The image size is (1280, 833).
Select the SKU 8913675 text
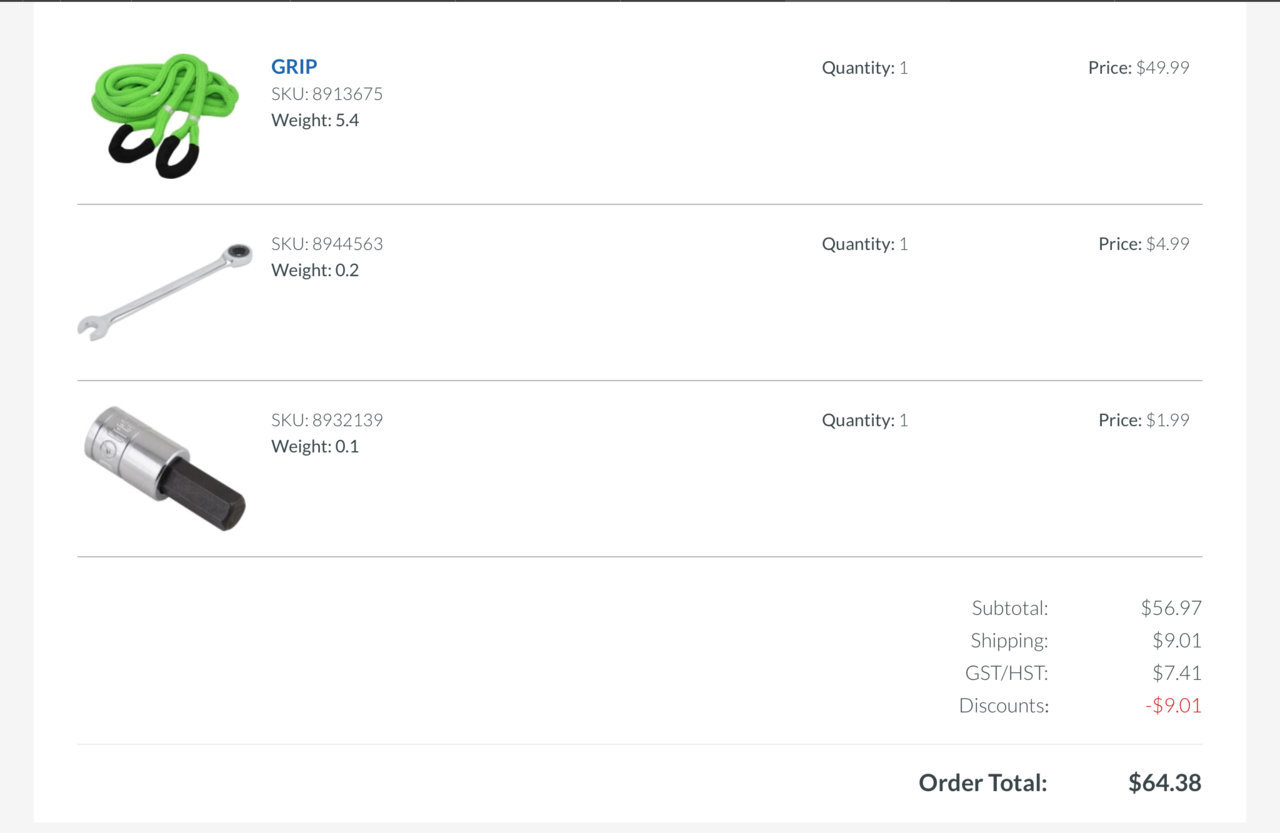[x=327, y=94]
